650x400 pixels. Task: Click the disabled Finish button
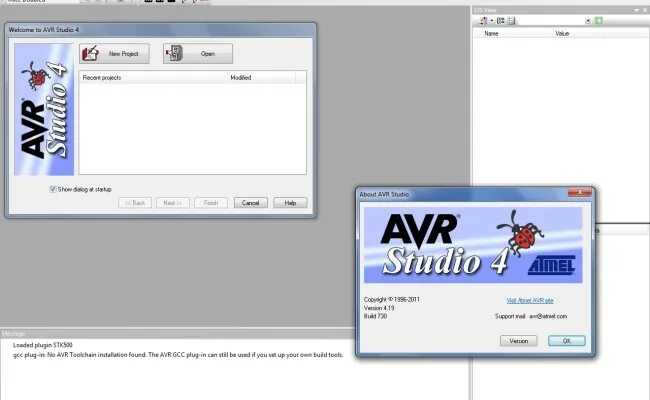click(x=211, y=203)
